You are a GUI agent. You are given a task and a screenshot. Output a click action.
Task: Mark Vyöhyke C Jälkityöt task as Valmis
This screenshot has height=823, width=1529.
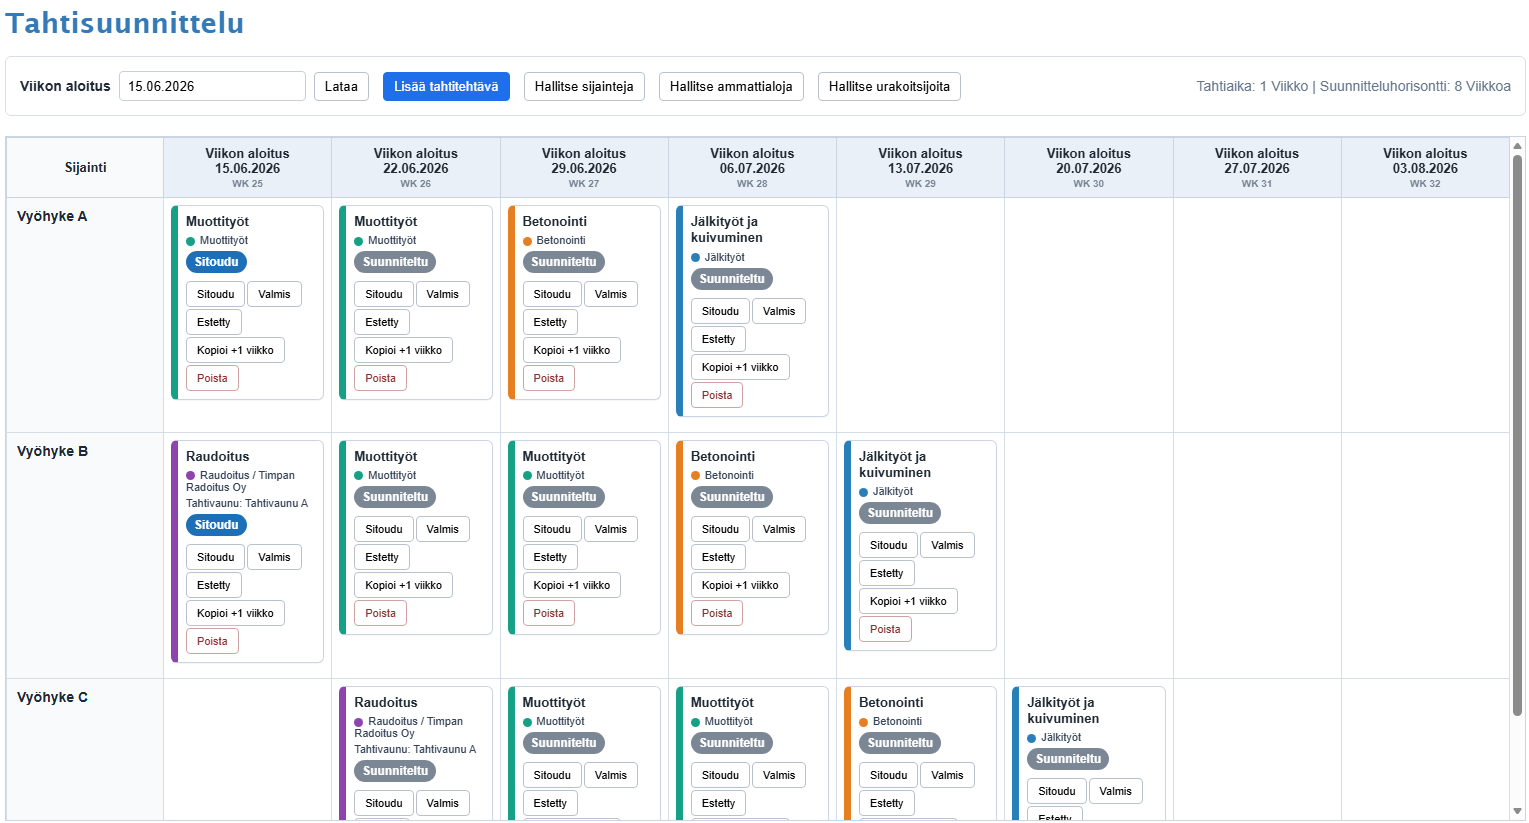[x=1116, y=791]
